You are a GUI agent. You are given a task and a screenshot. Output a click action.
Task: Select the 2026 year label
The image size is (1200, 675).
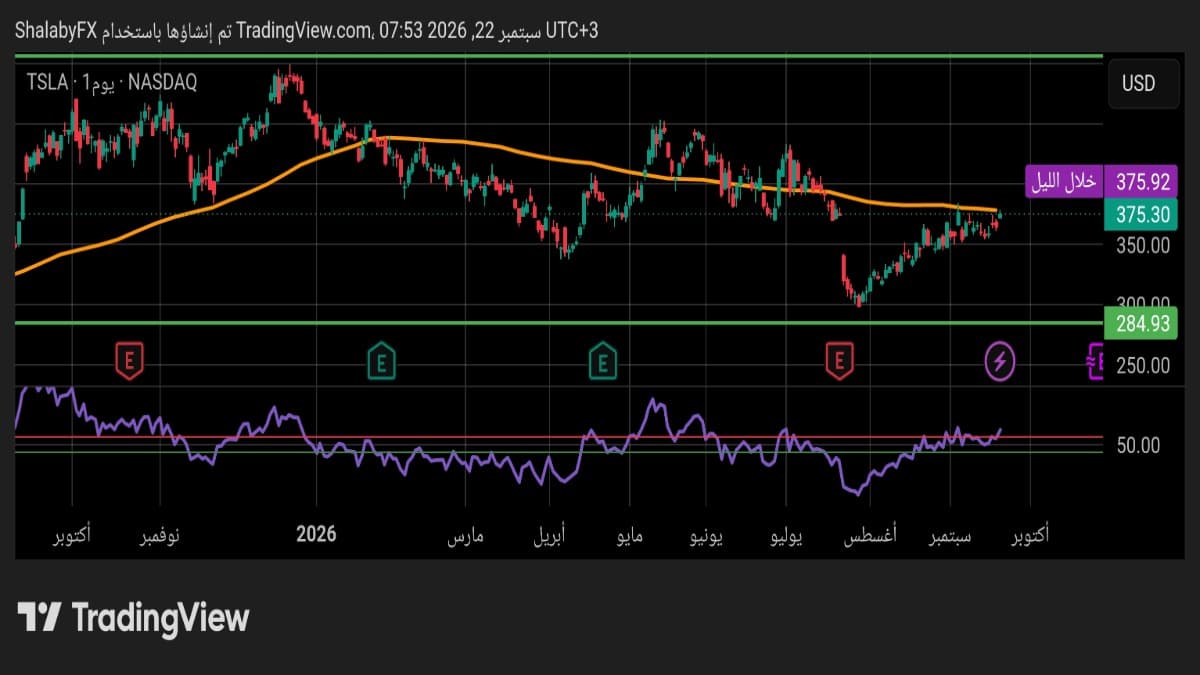click(317, 534)
